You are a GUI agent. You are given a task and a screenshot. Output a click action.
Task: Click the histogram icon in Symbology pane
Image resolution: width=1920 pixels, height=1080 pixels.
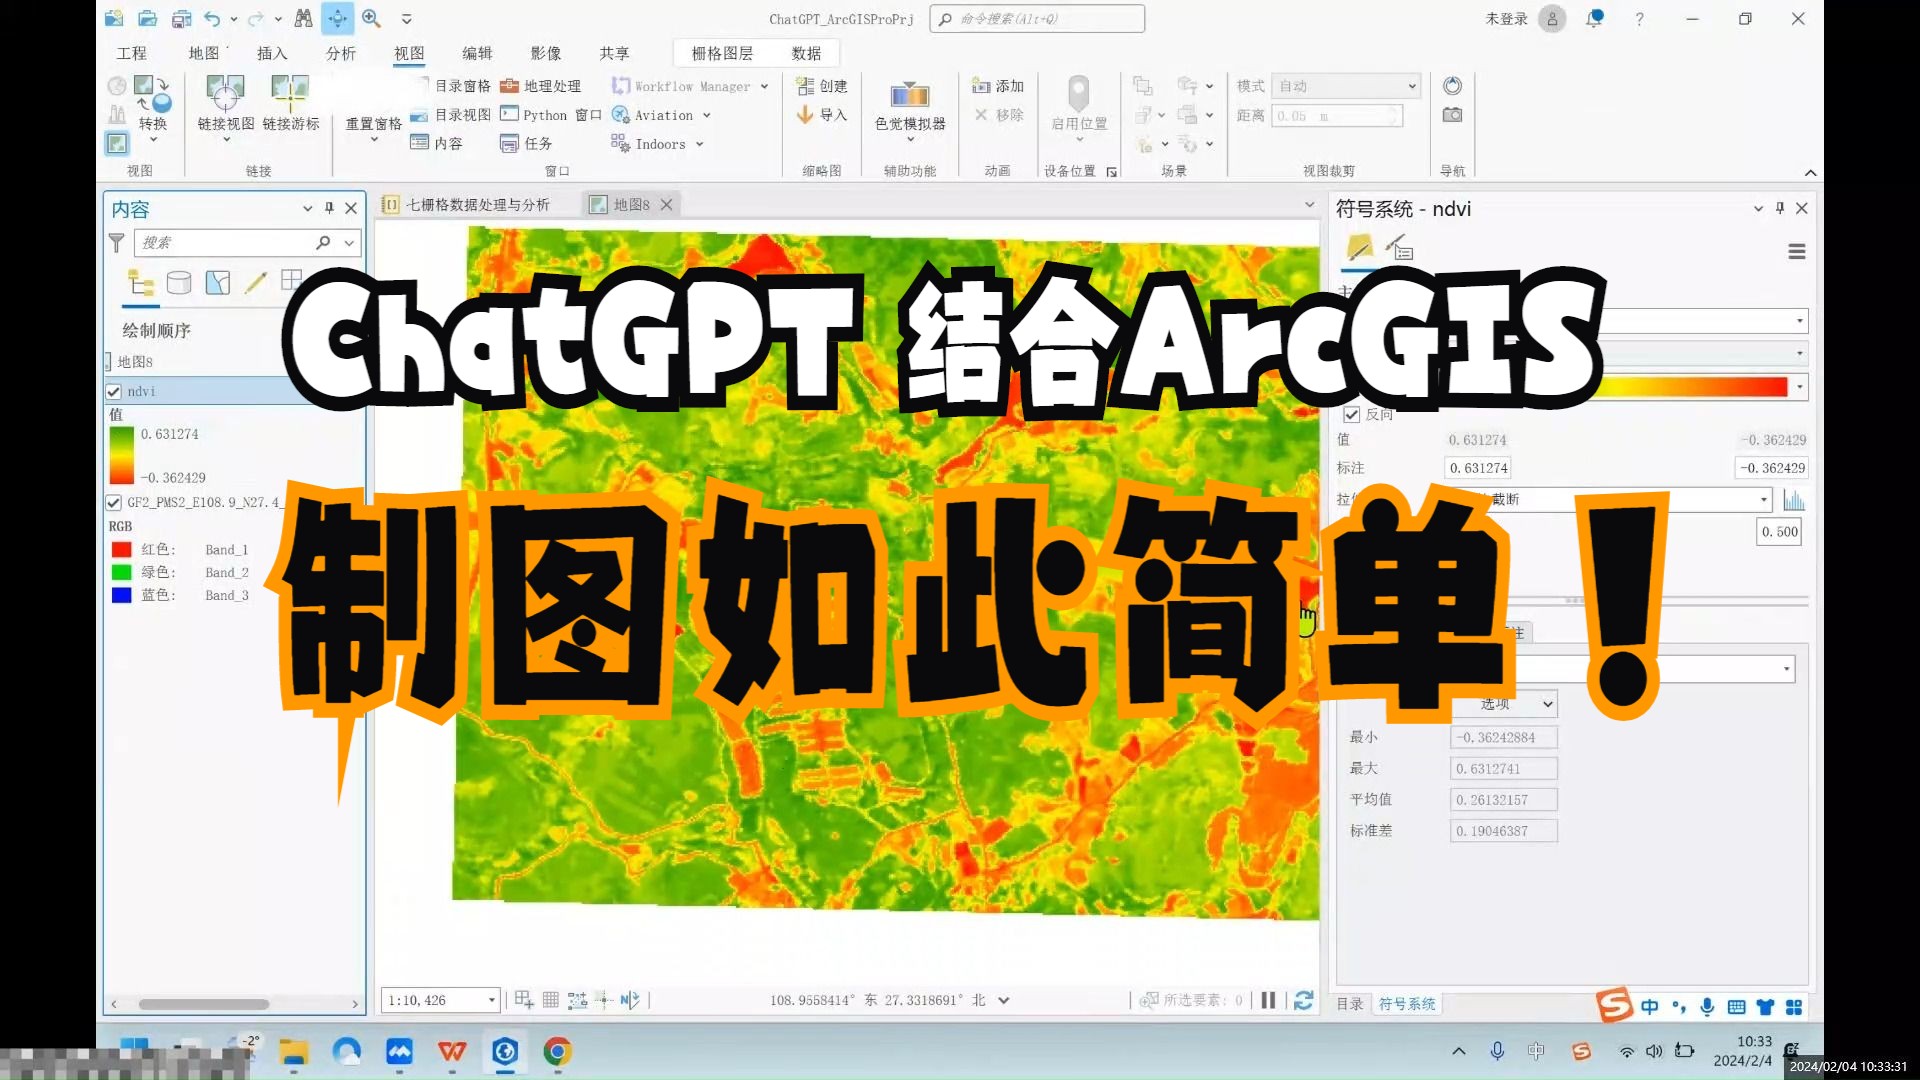(x=1794, y=500)
